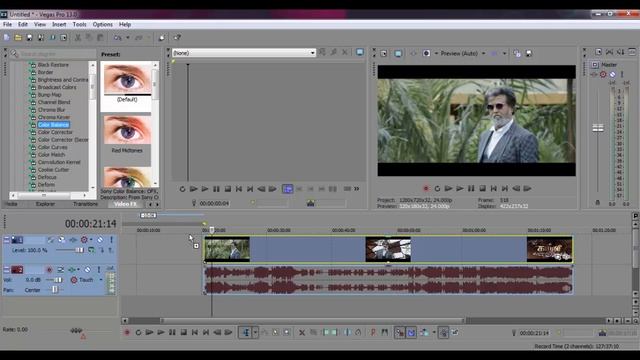
Task: Open the Touch automation mode dropdown
Action: (101, 280)
